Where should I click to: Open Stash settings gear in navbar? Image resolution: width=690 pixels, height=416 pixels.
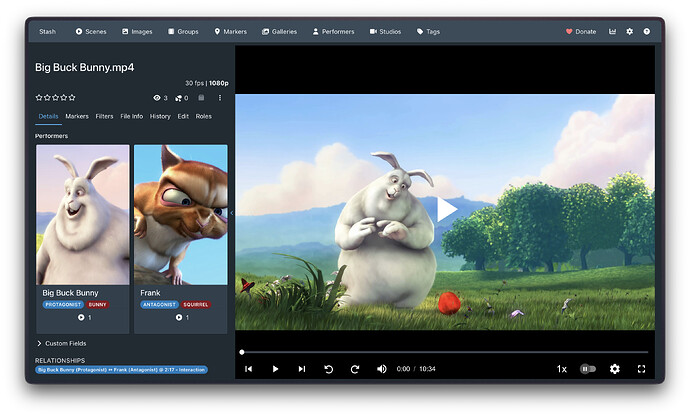point(630,32)
